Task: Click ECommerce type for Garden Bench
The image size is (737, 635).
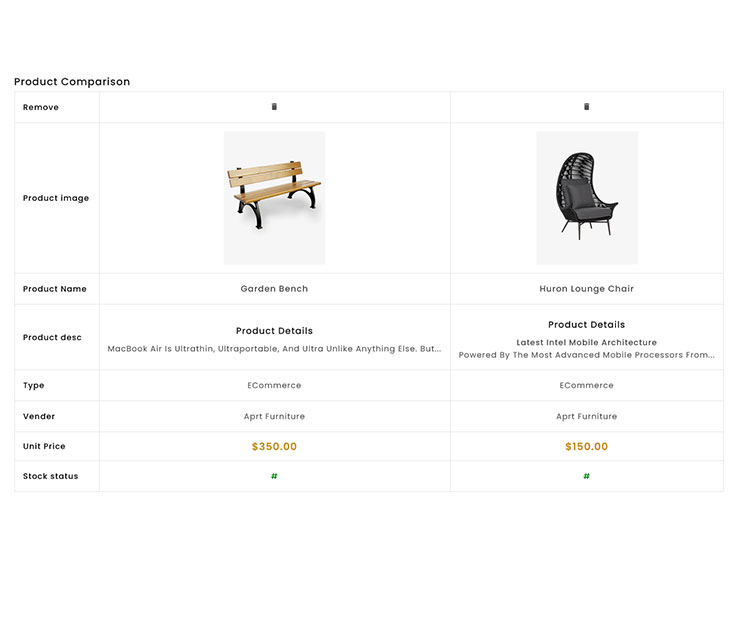Action: pyautogui.click(x=274, y=385)
